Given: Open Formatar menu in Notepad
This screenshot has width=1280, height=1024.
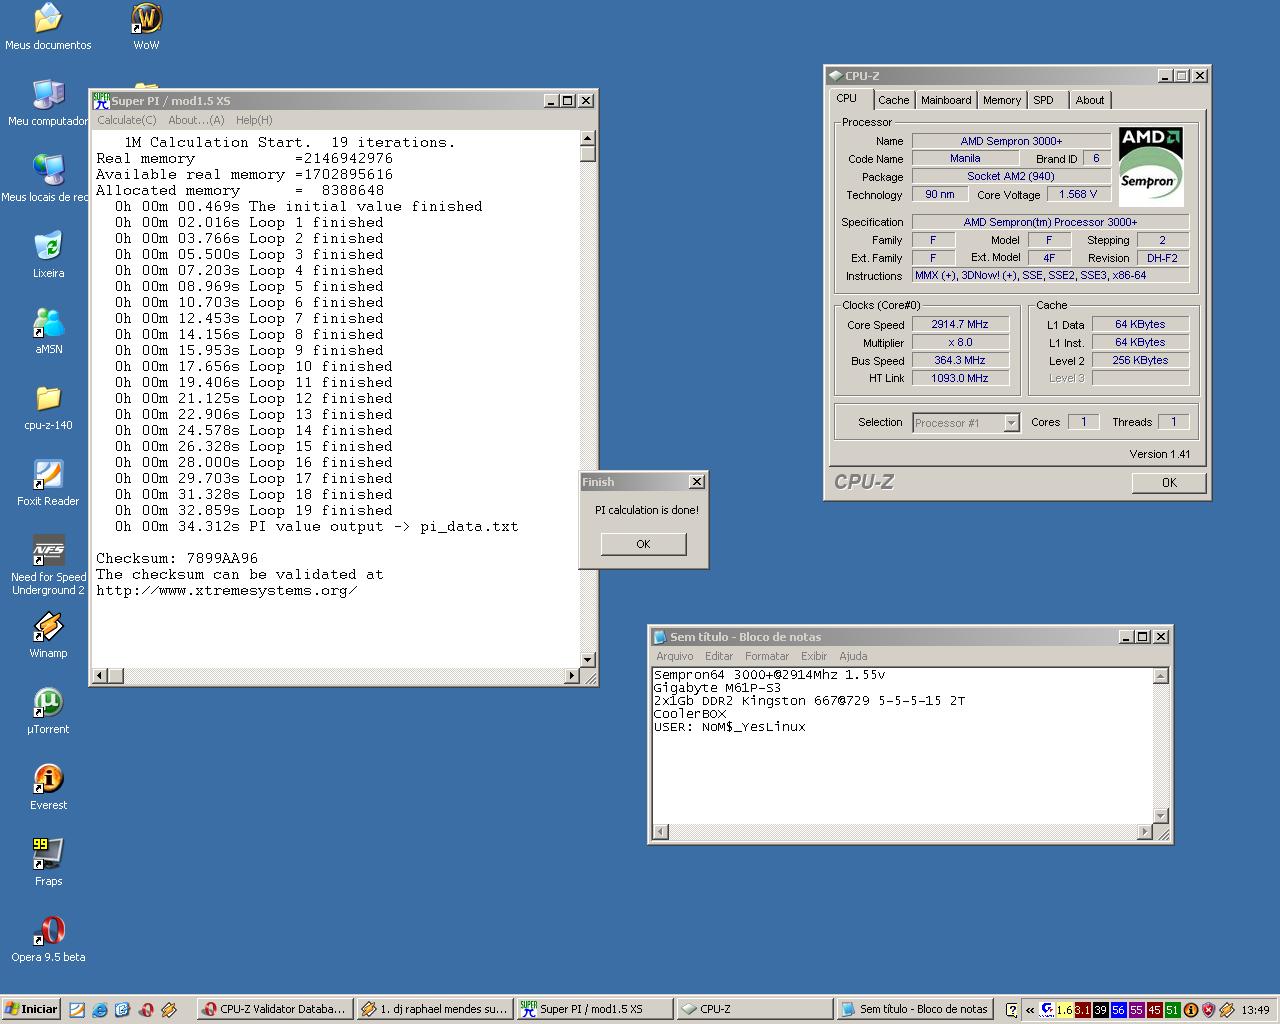Looking at the screenshot, I should [x=767, y=656].
